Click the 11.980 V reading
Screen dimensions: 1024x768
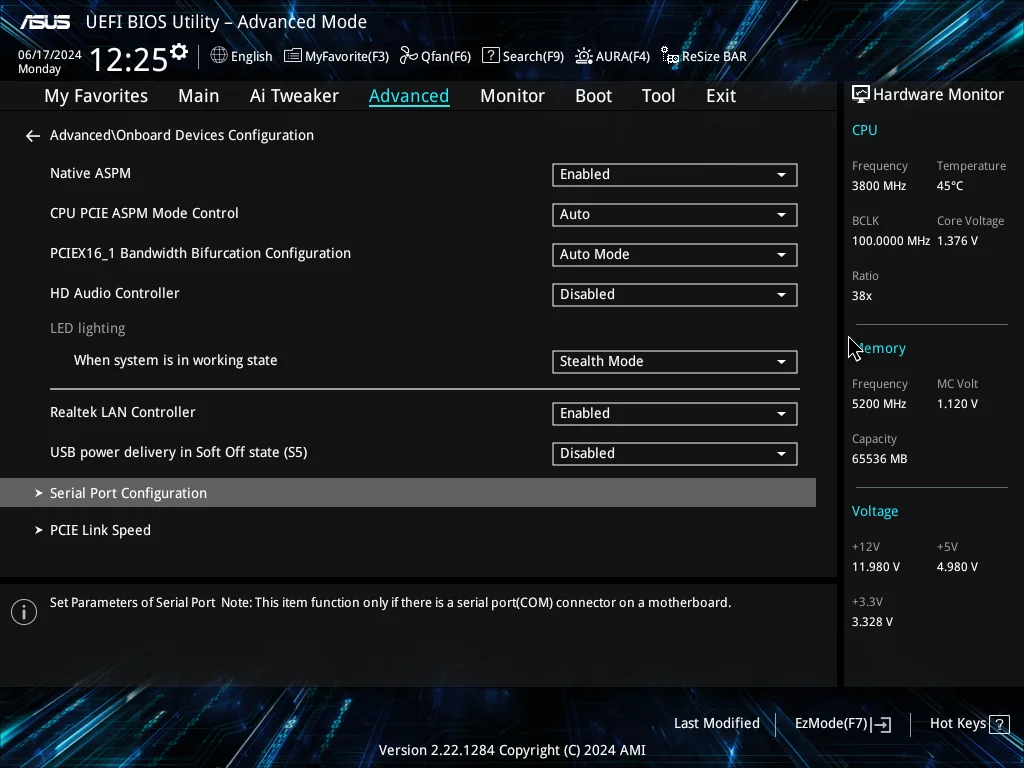[x=876, y=567]
